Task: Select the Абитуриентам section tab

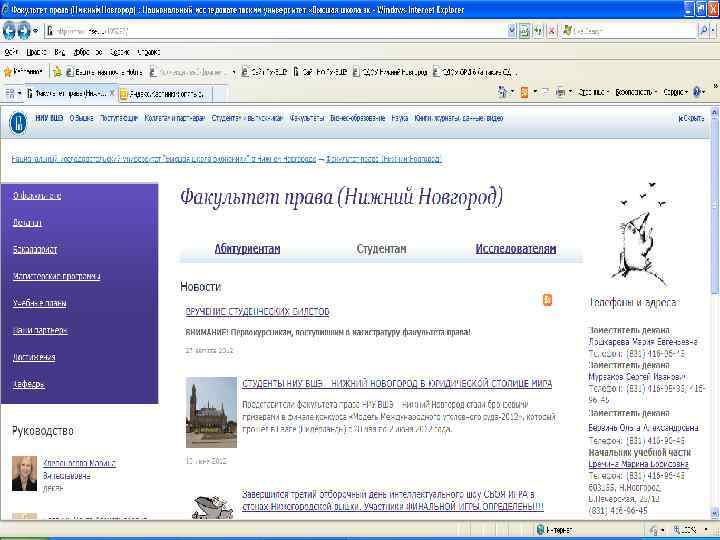Action: [248, 249]
